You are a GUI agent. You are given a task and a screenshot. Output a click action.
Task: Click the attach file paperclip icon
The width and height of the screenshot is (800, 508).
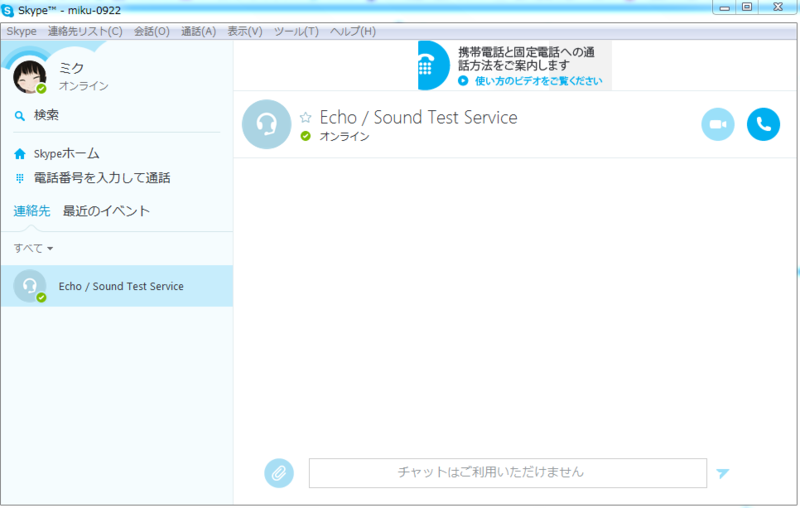coord(279,473)
